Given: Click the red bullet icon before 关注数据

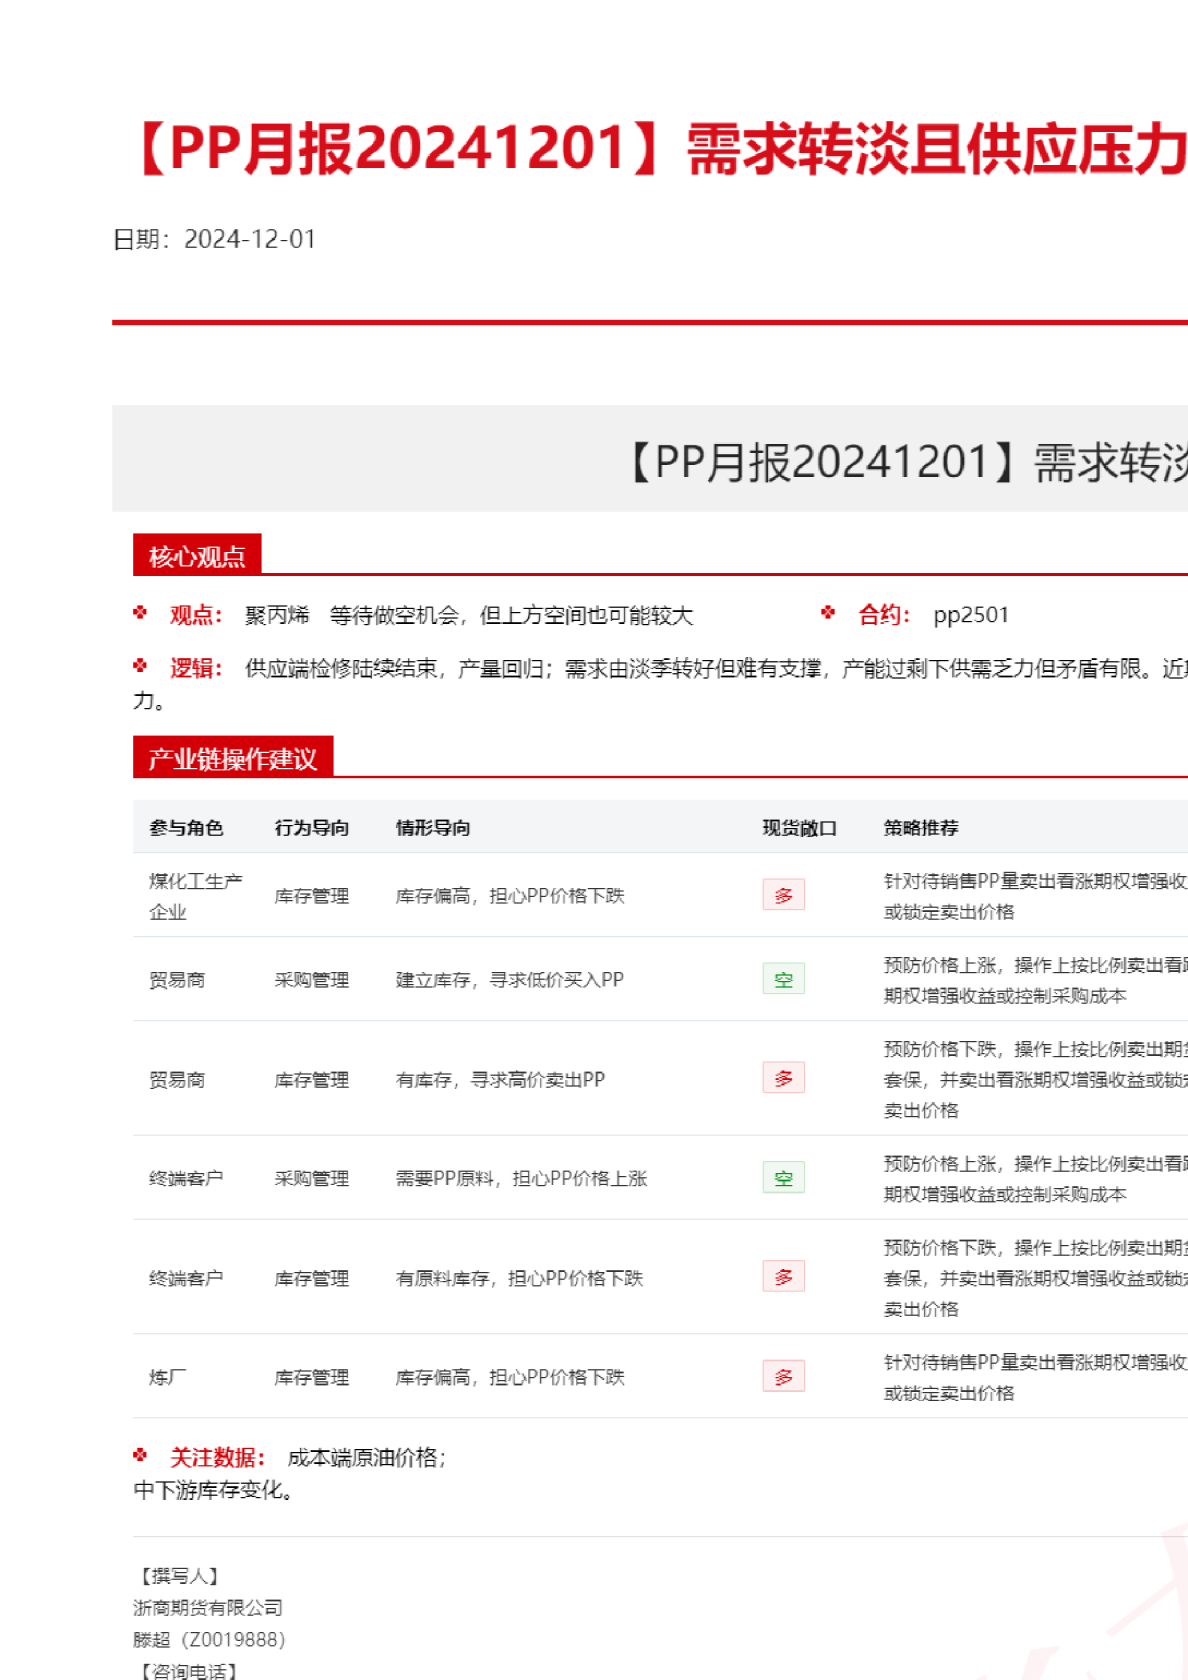Looking at the screenshot, I should click(x=140, y=1456).
